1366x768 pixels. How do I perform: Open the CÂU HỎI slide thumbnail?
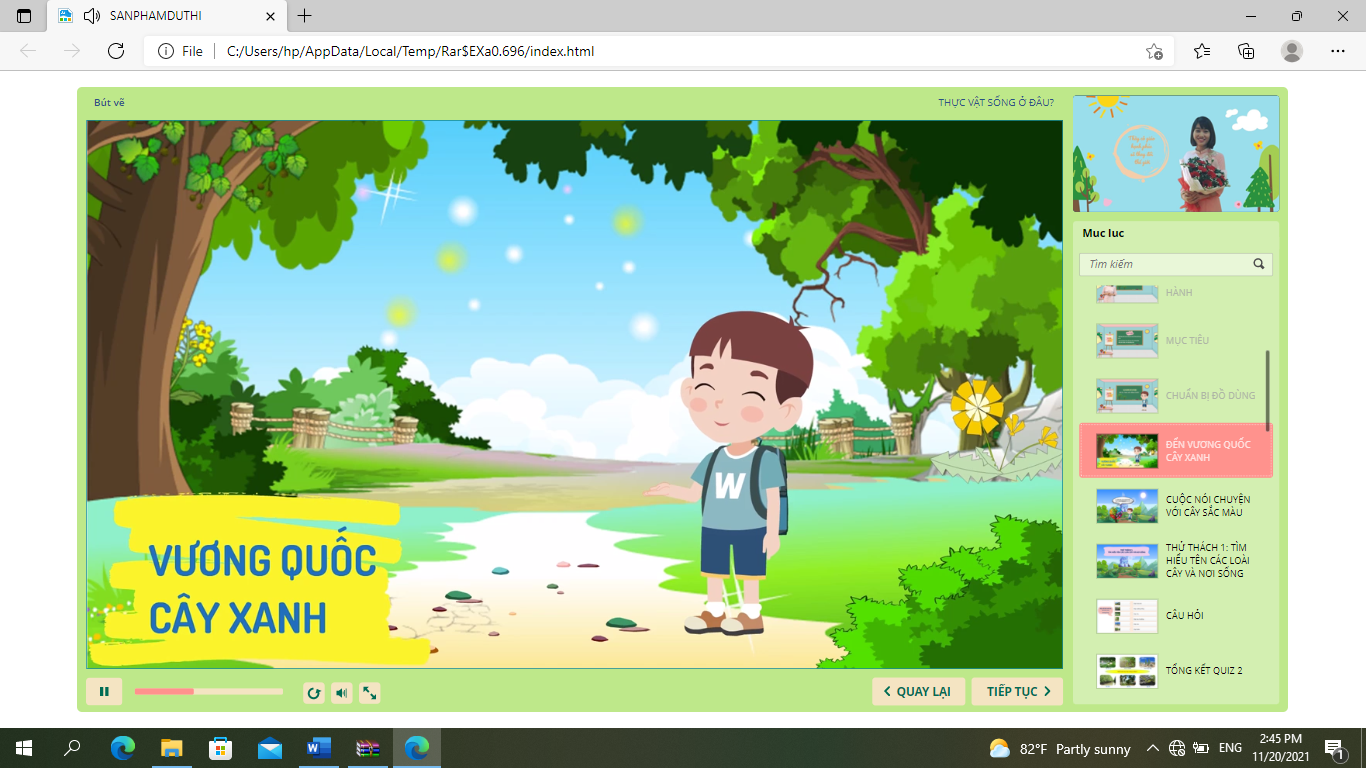[1127, 616]
